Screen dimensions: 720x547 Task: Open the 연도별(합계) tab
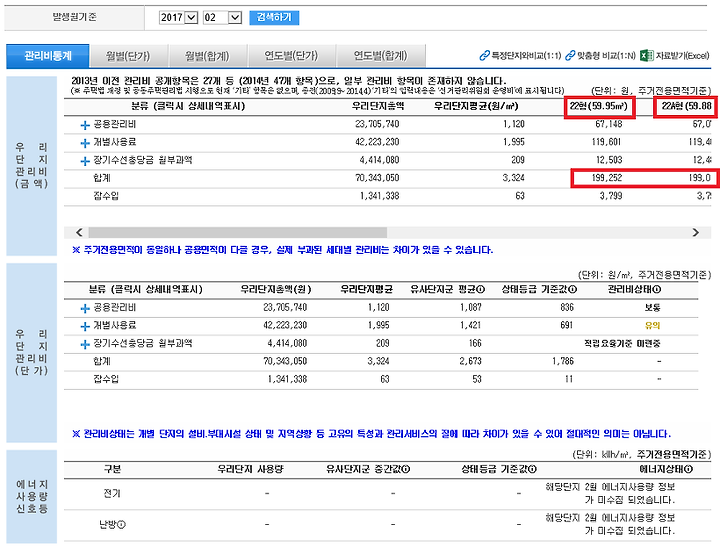(x=380, y=56)
